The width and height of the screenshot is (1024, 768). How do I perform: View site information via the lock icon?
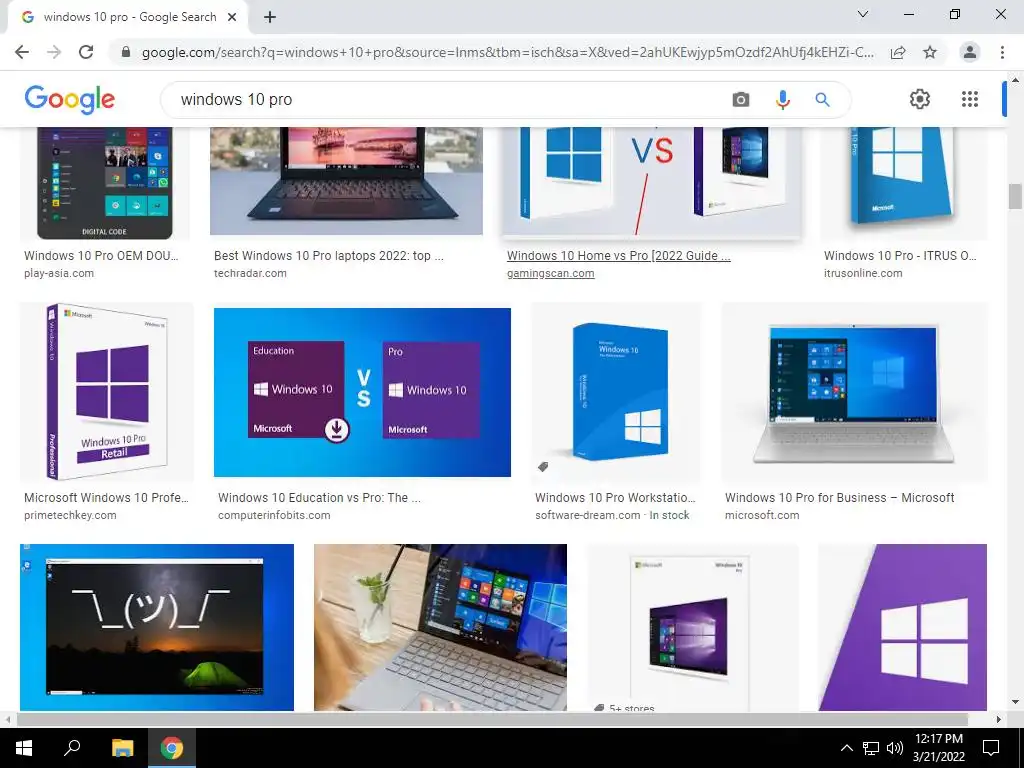[126, 52]
